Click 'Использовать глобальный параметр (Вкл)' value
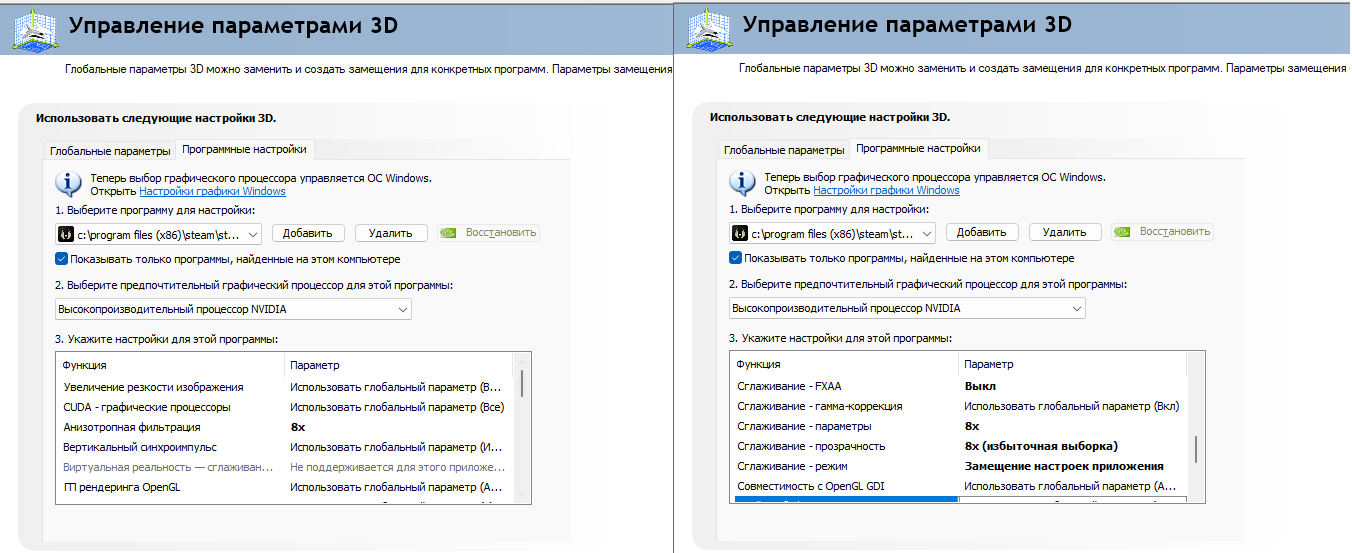 tap(1072, 406)
